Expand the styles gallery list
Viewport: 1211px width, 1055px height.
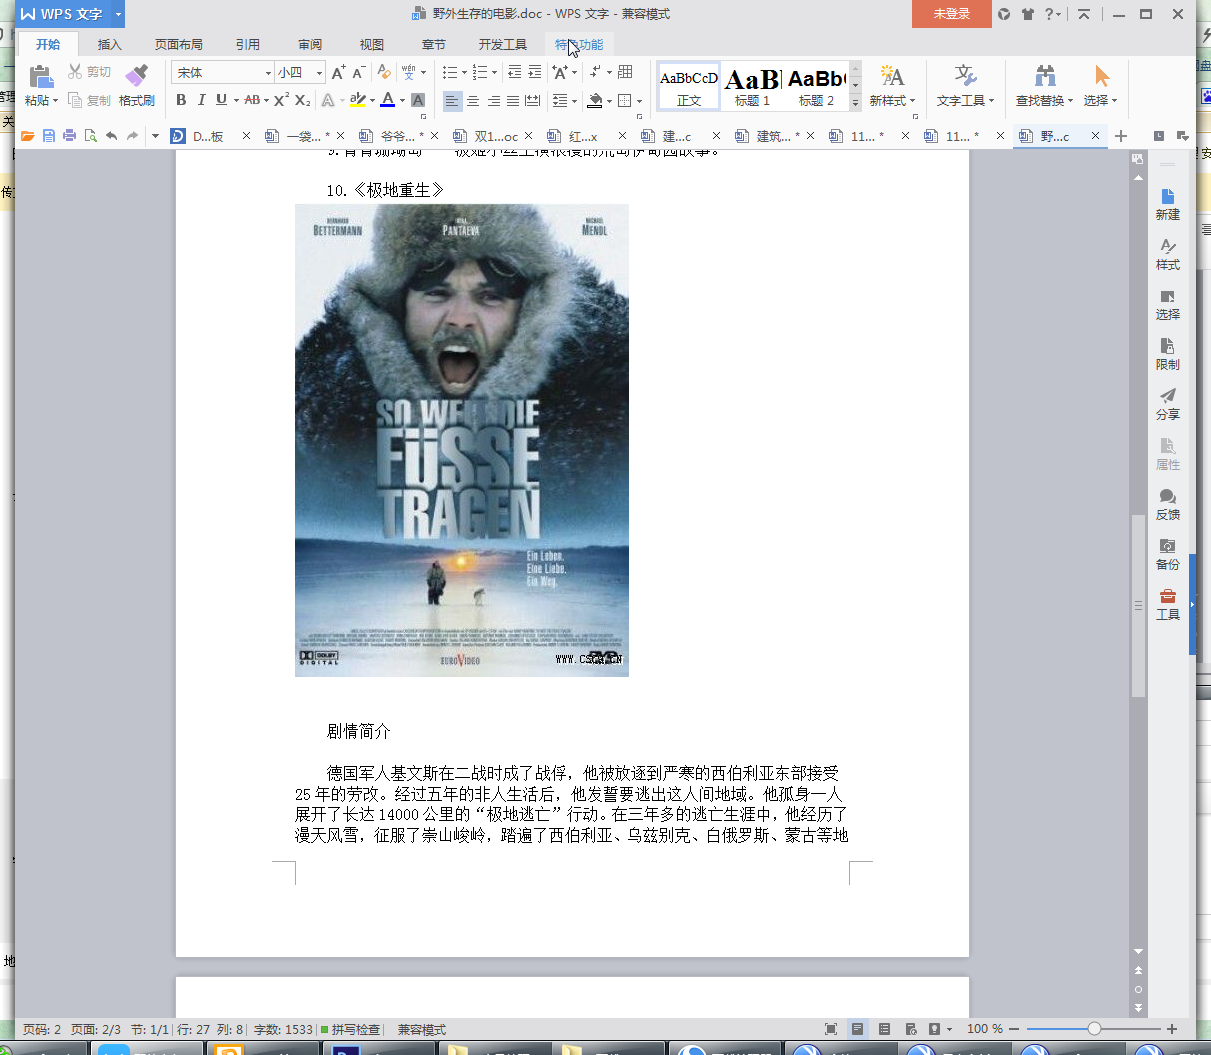click(x=855, y=103)
